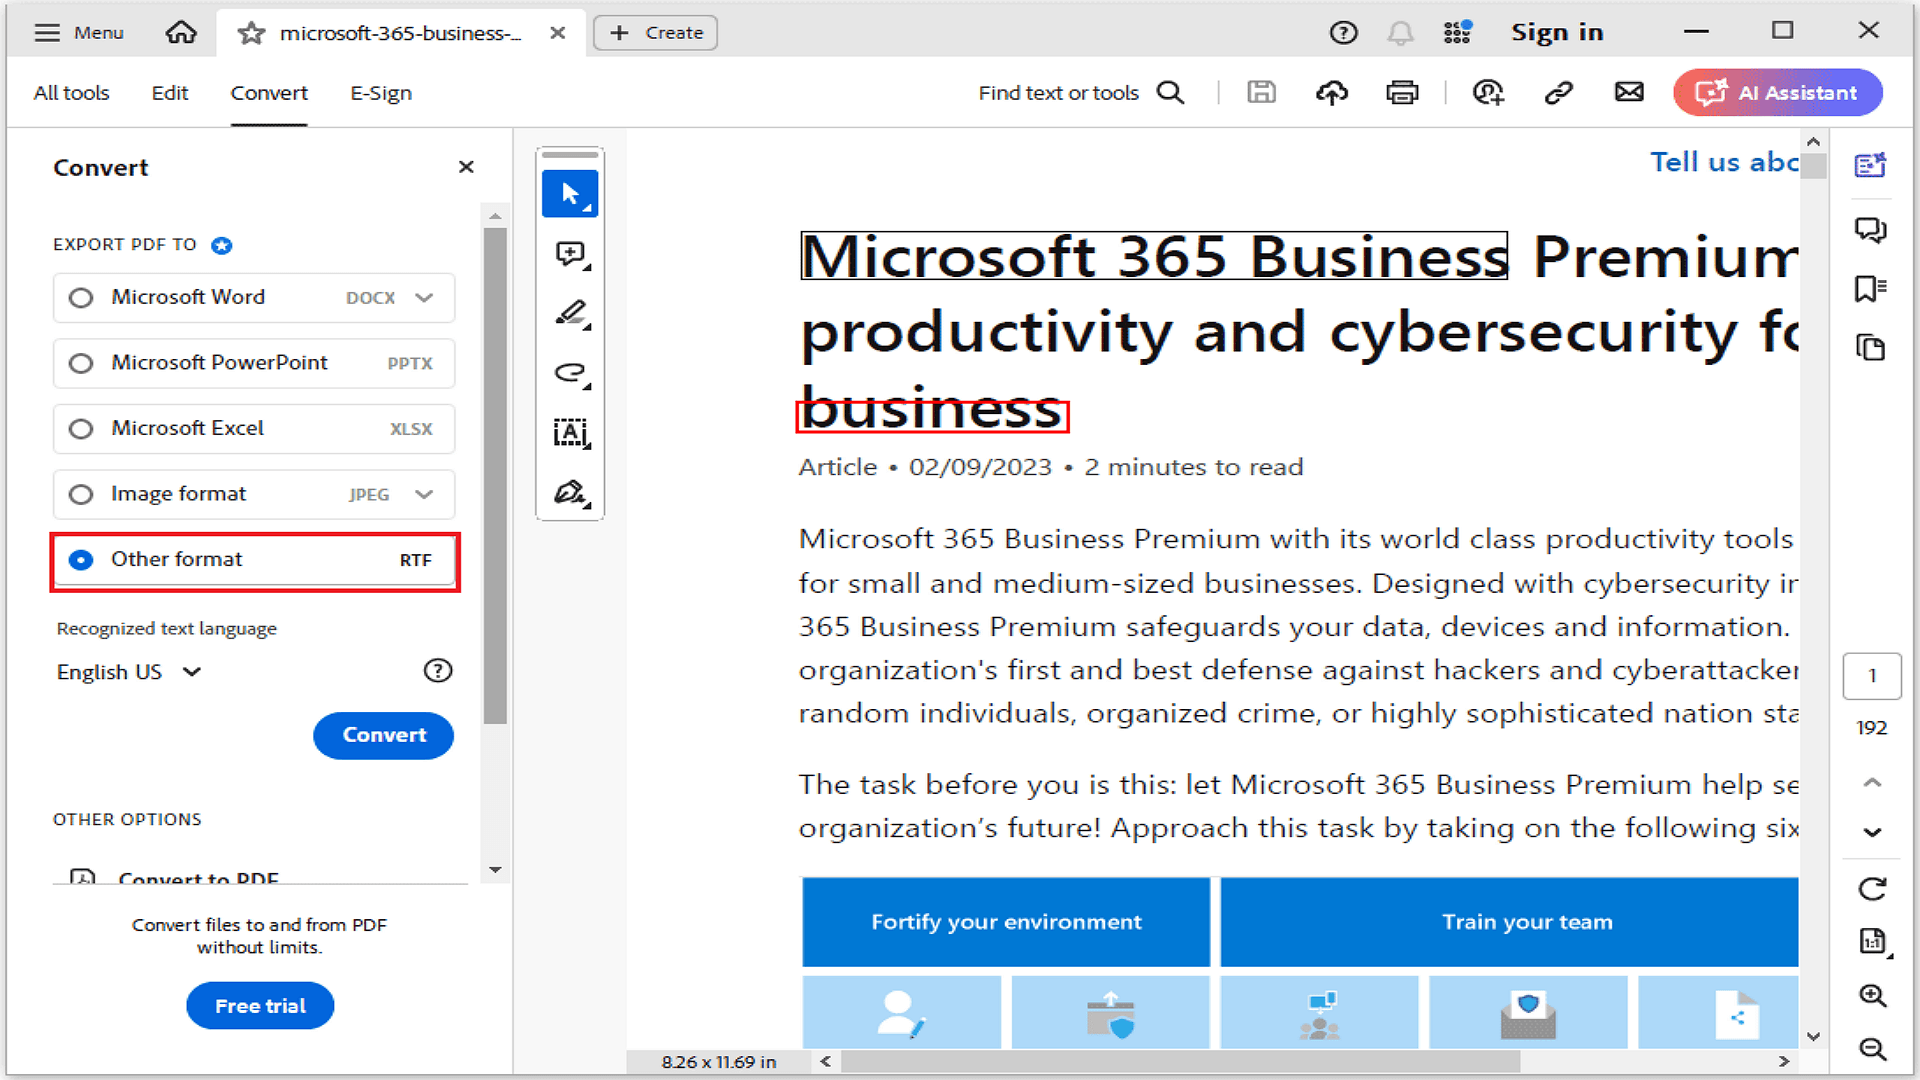
Task: Click the Print icon
Action: click(x=1402, y=93)
